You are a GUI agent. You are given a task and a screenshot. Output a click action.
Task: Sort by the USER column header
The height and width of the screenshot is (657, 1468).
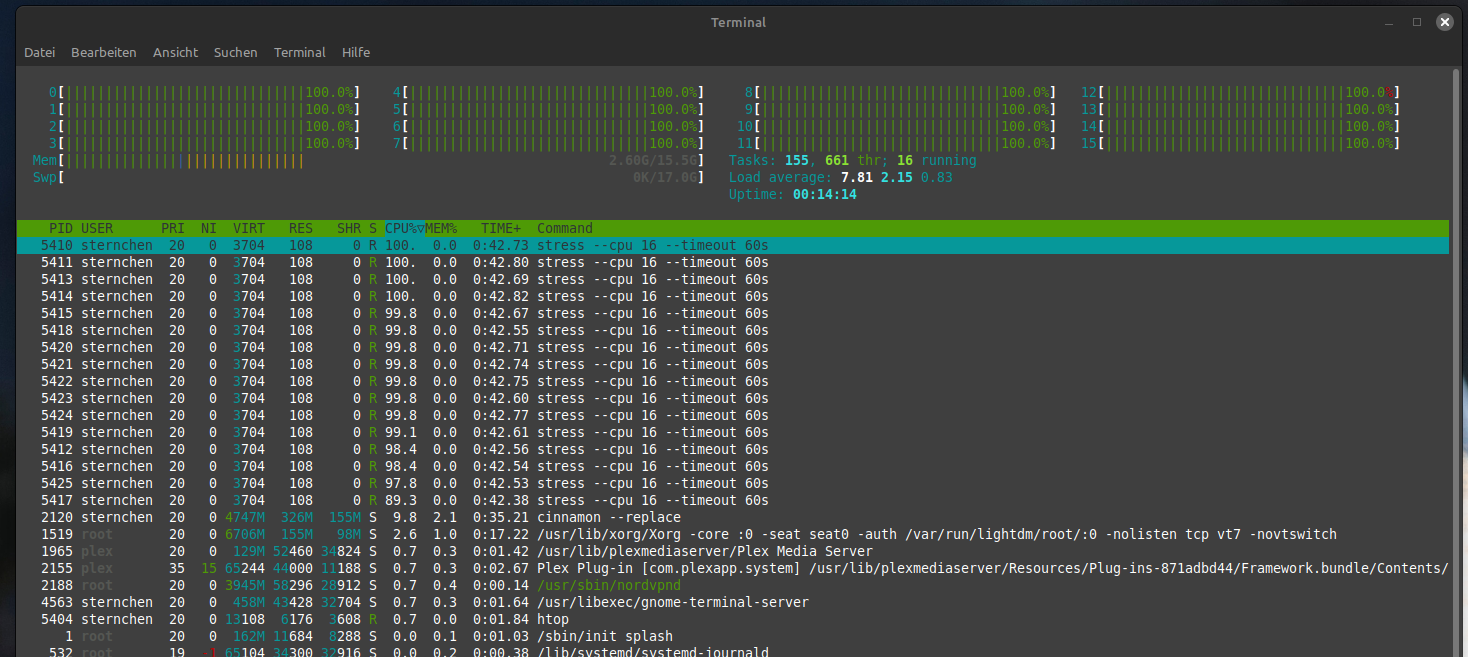pos(97,228)
